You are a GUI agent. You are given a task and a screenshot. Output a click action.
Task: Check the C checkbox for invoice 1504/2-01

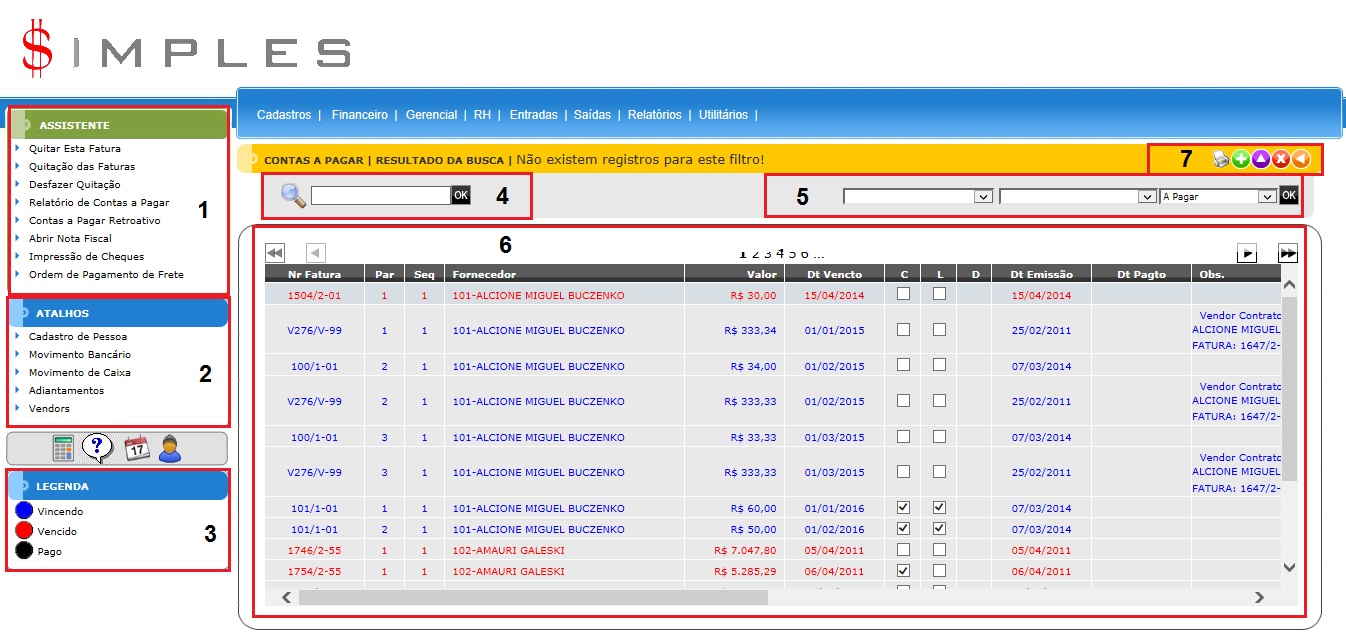point(904,294)
